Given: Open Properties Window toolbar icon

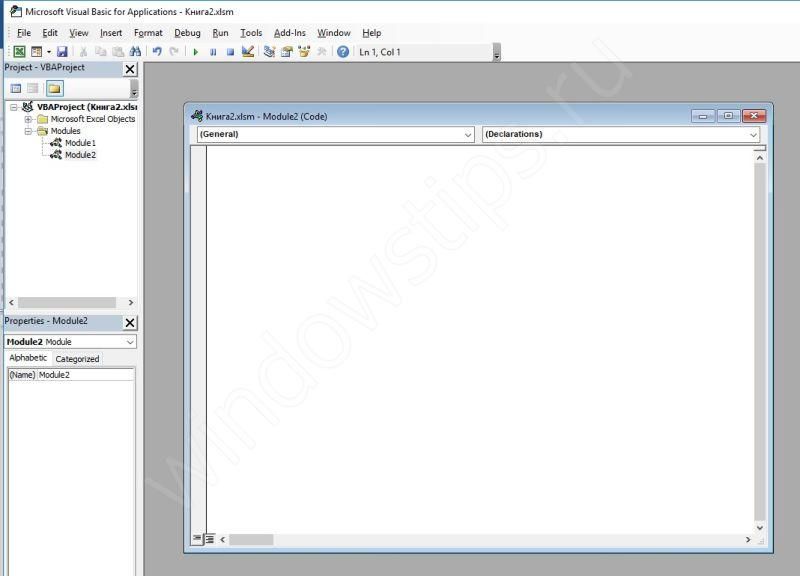Looking at the screenshot, I should (287, 52).
